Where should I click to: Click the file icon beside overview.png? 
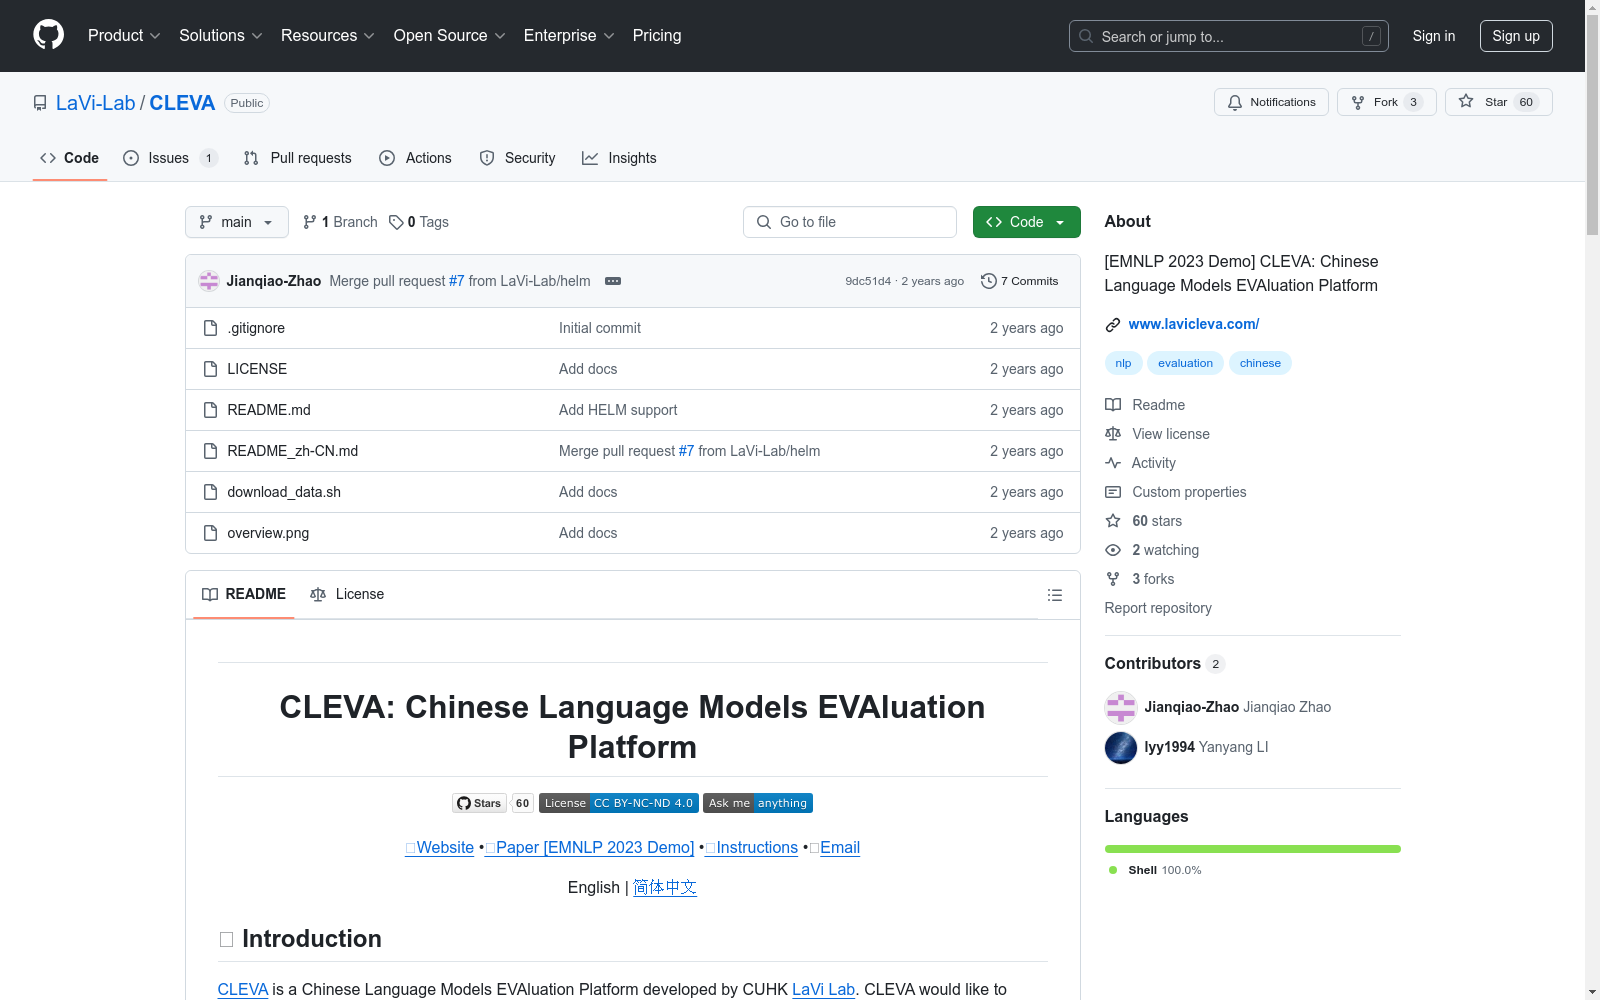tap(210, 533)
